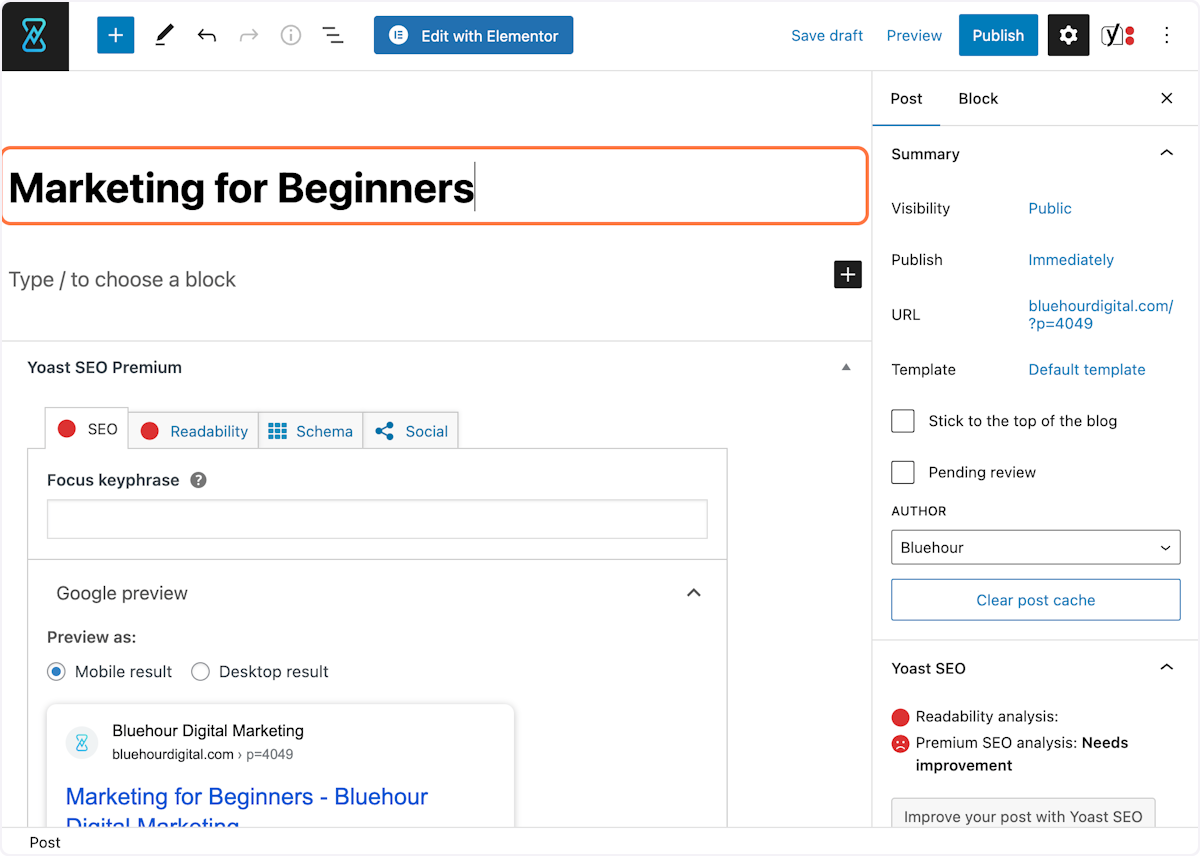Image resolution: width=1200 pixels, height=856 pixels.
Task: Click Default template link
Action: [1086, 369]
